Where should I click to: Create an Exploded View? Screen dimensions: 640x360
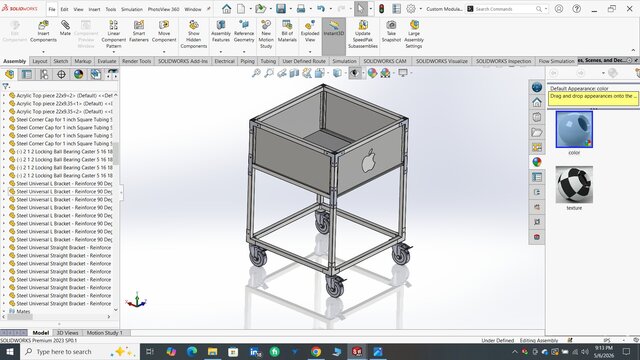pos(310,31)
